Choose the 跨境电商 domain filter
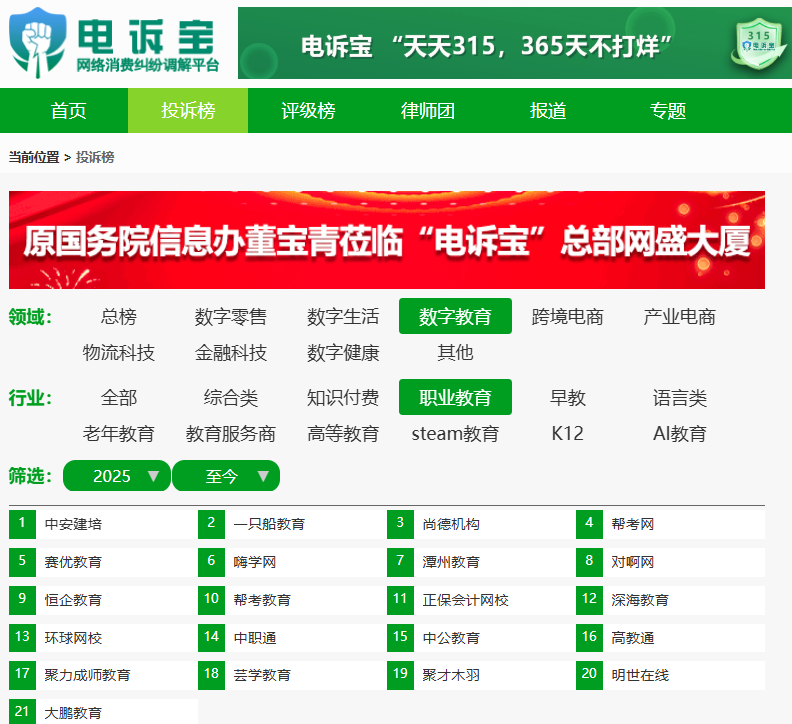This screenshot has height=724, width=792. 568,317
